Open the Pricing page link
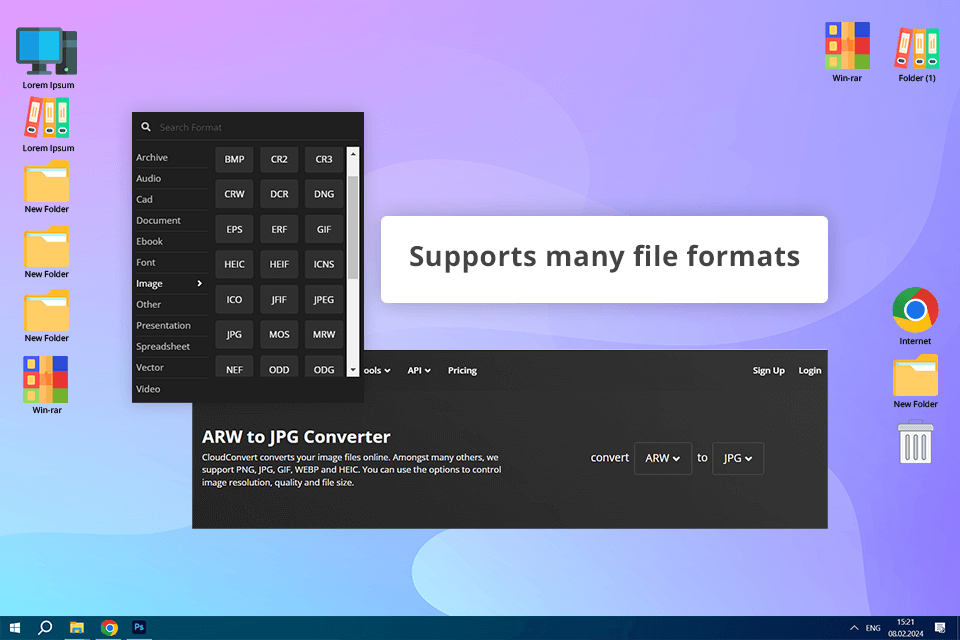The image size is (960, 640). tap(462, 371)
